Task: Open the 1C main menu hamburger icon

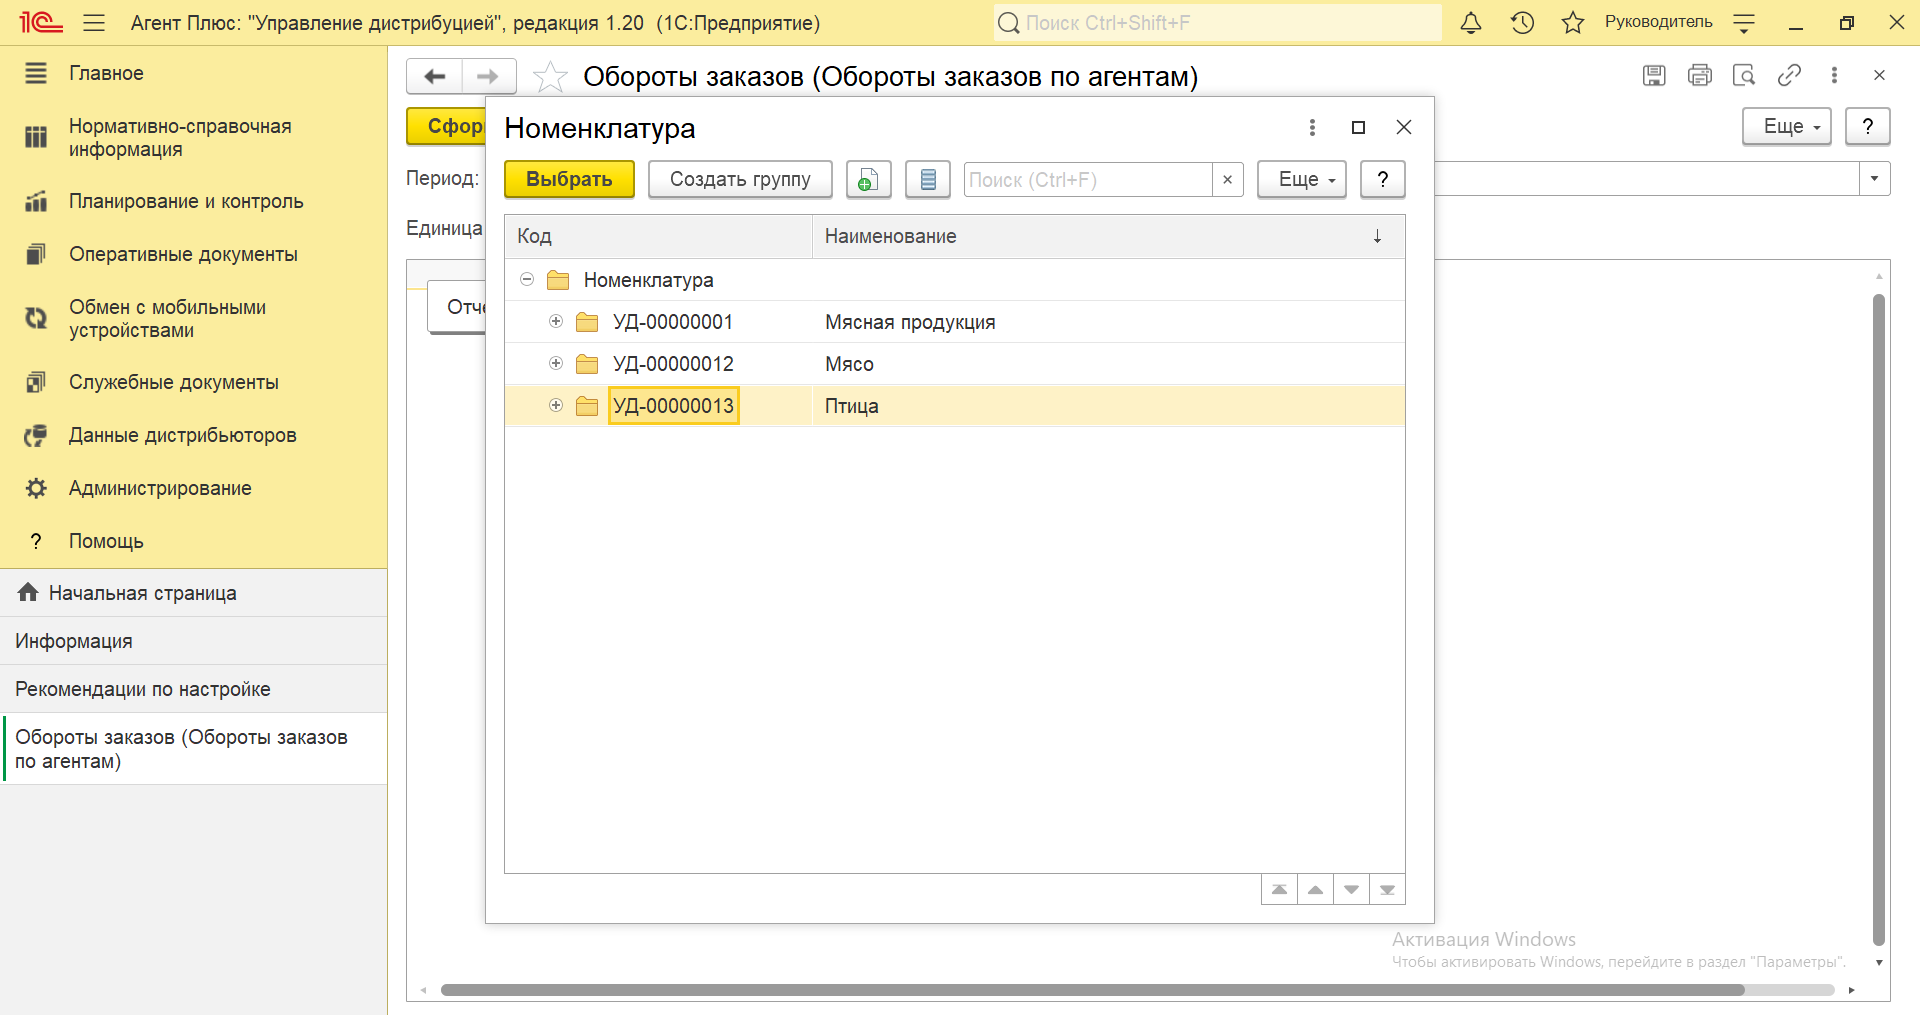Action: coord(94,22)
